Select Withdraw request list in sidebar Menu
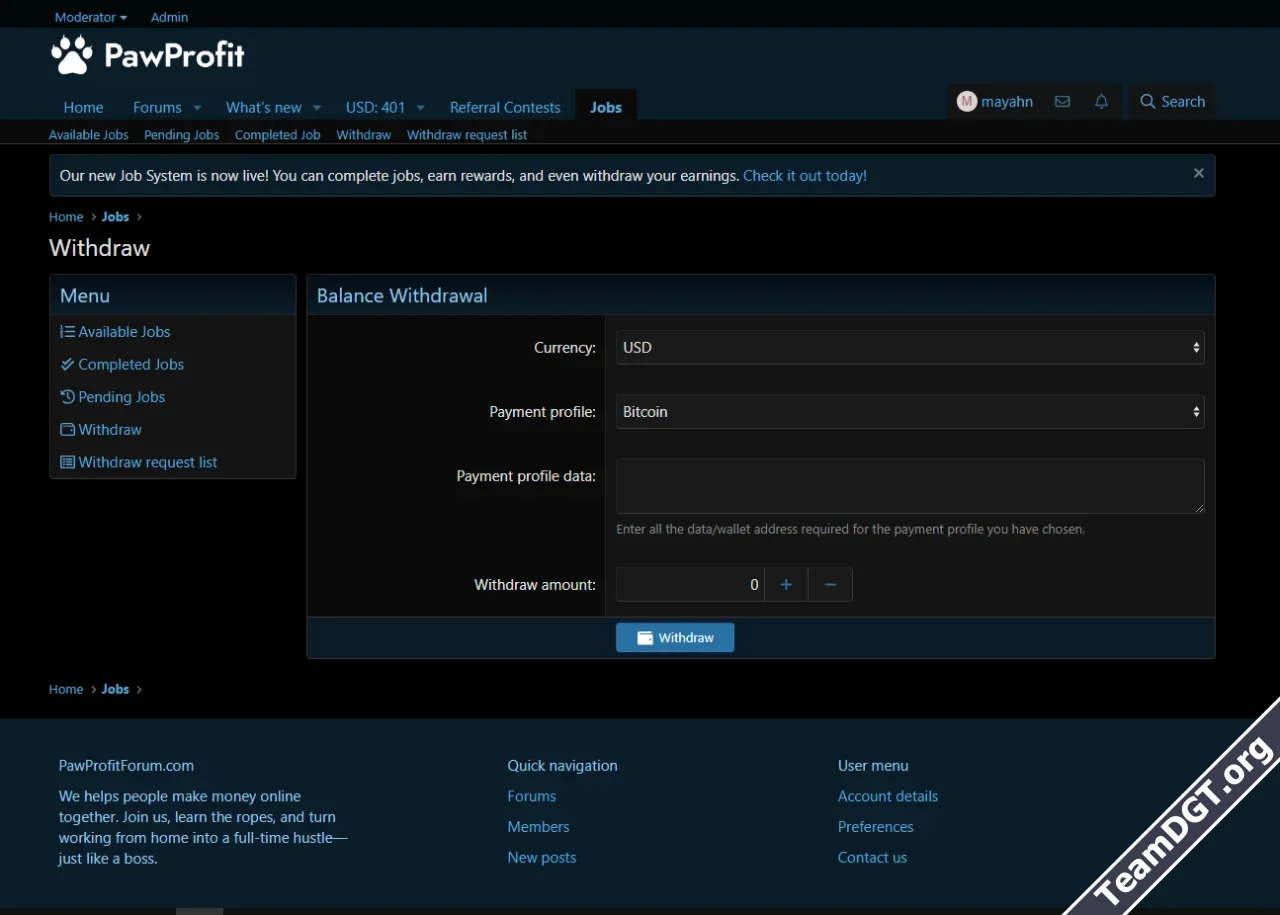The width and height of the screenshot is (1280, 915). 147,462
